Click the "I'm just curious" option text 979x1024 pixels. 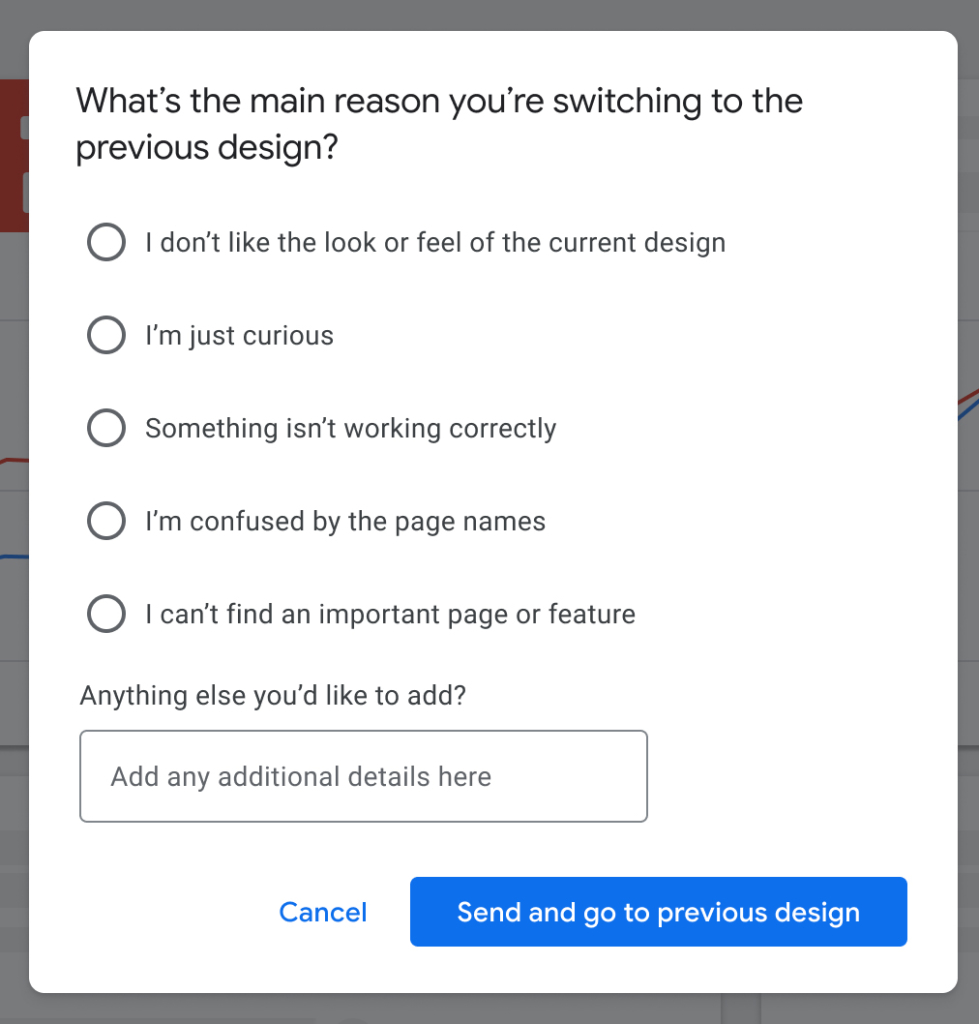[x=239, y=335]
